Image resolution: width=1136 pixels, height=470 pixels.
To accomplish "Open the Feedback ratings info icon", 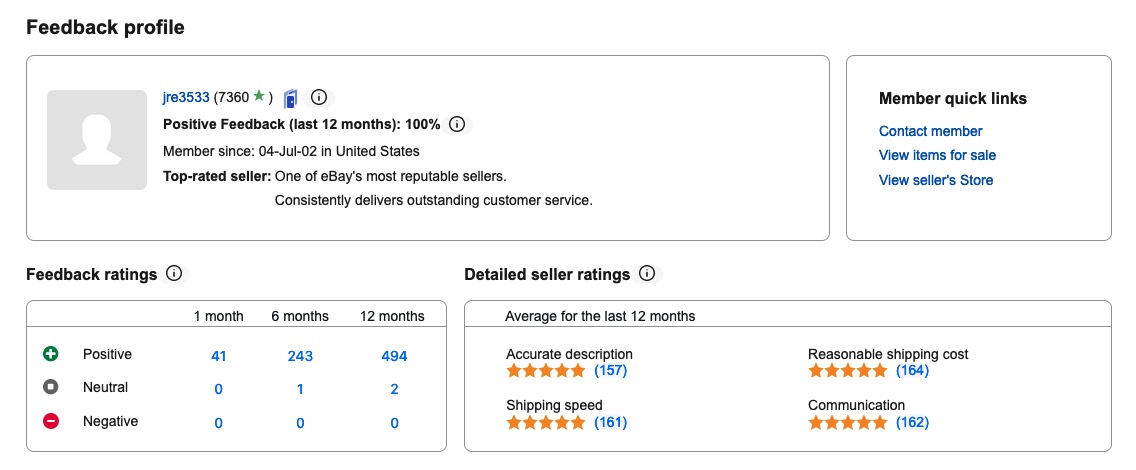I will (x=174, y=273).
